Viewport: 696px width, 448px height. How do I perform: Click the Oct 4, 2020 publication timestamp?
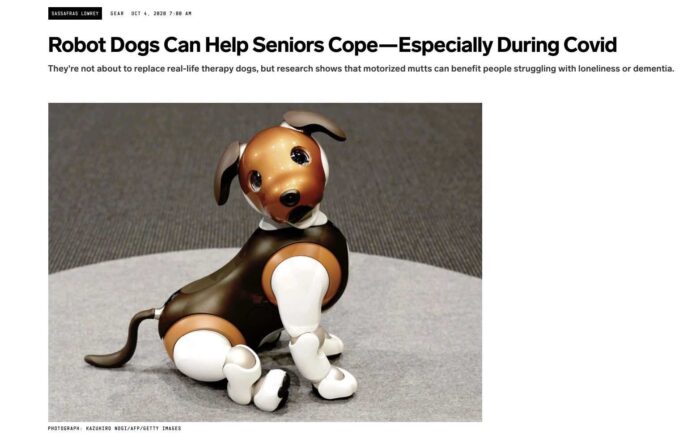(x=162, y=14)
